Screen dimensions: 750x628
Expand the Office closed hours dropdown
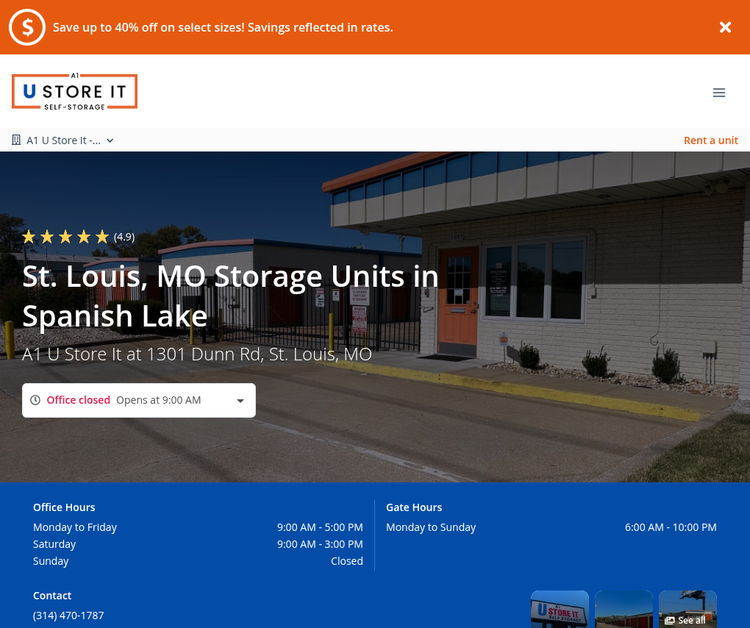click(x=139, y=400)
